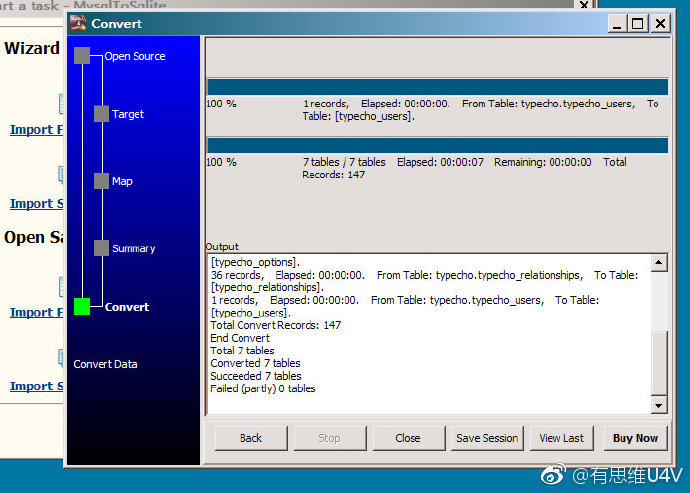Click Save Session button

(487, 438)
